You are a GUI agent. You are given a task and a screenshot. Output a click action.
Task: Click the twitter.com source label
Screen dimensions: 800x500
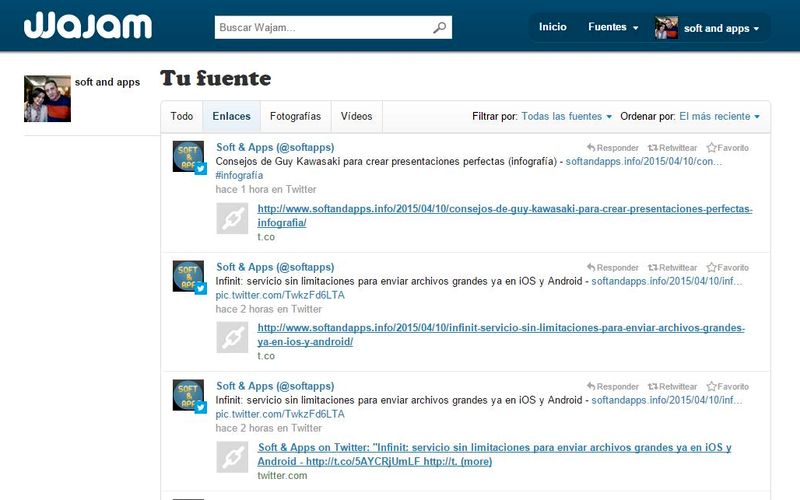[282, 476]
